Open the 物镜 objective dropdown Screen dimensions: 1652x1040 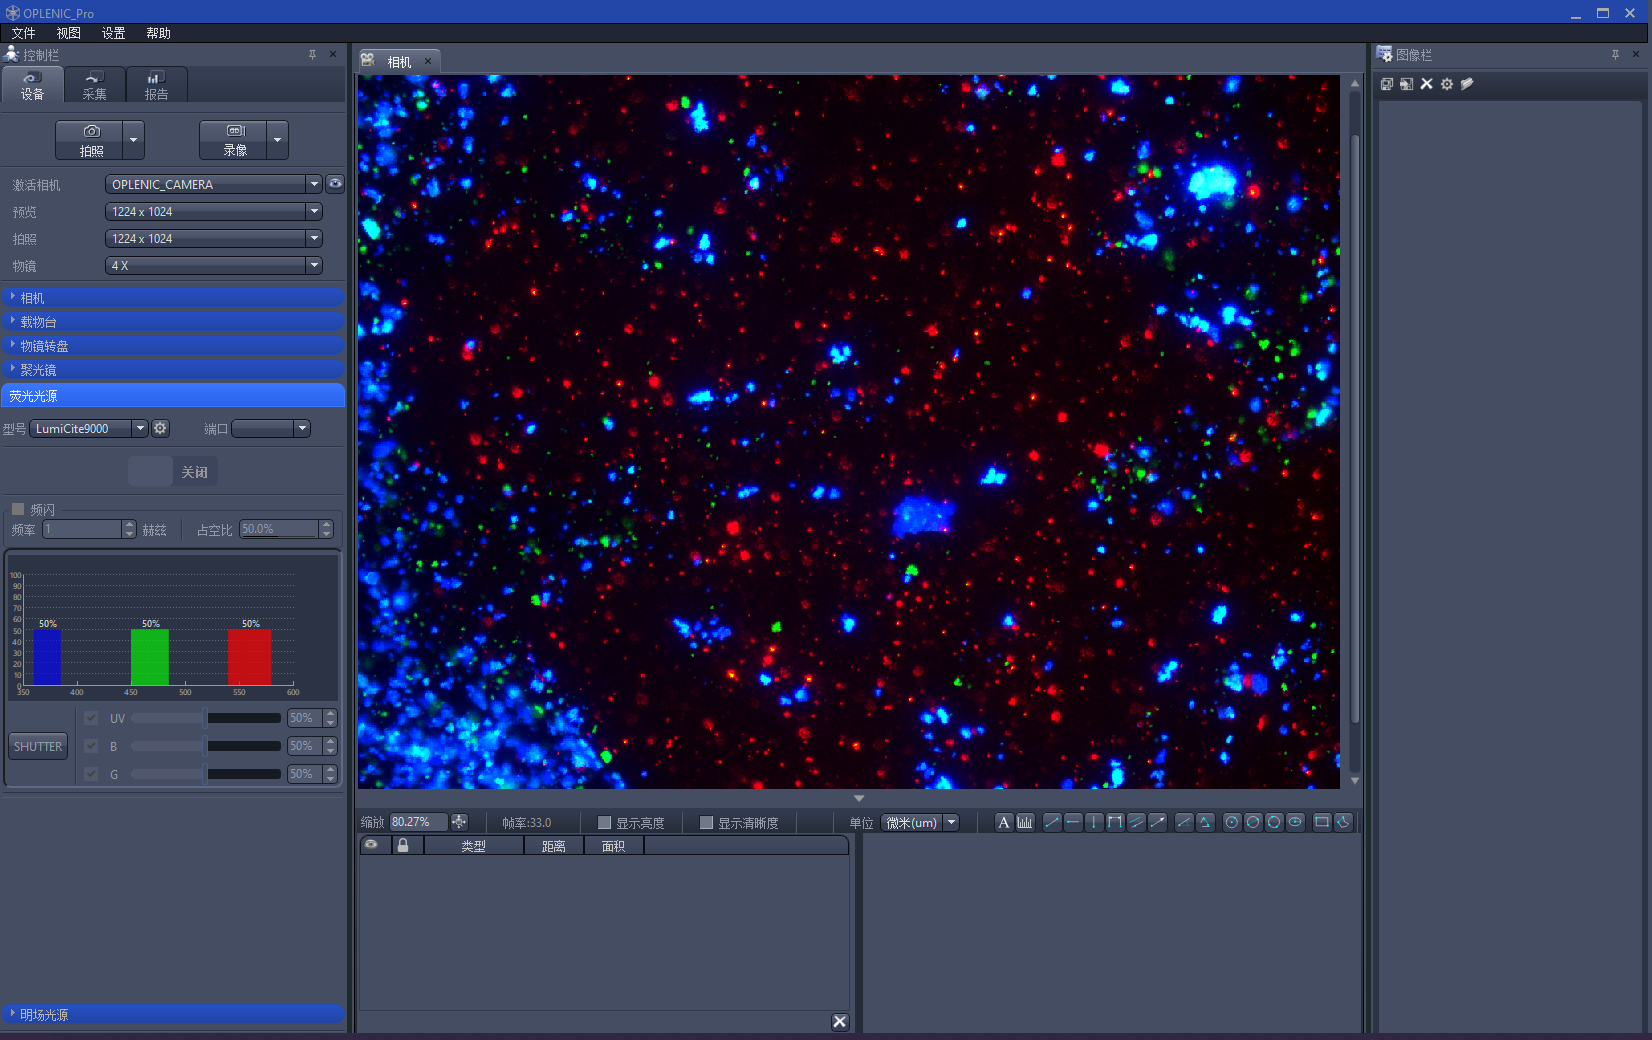click(x=314, y=266)
